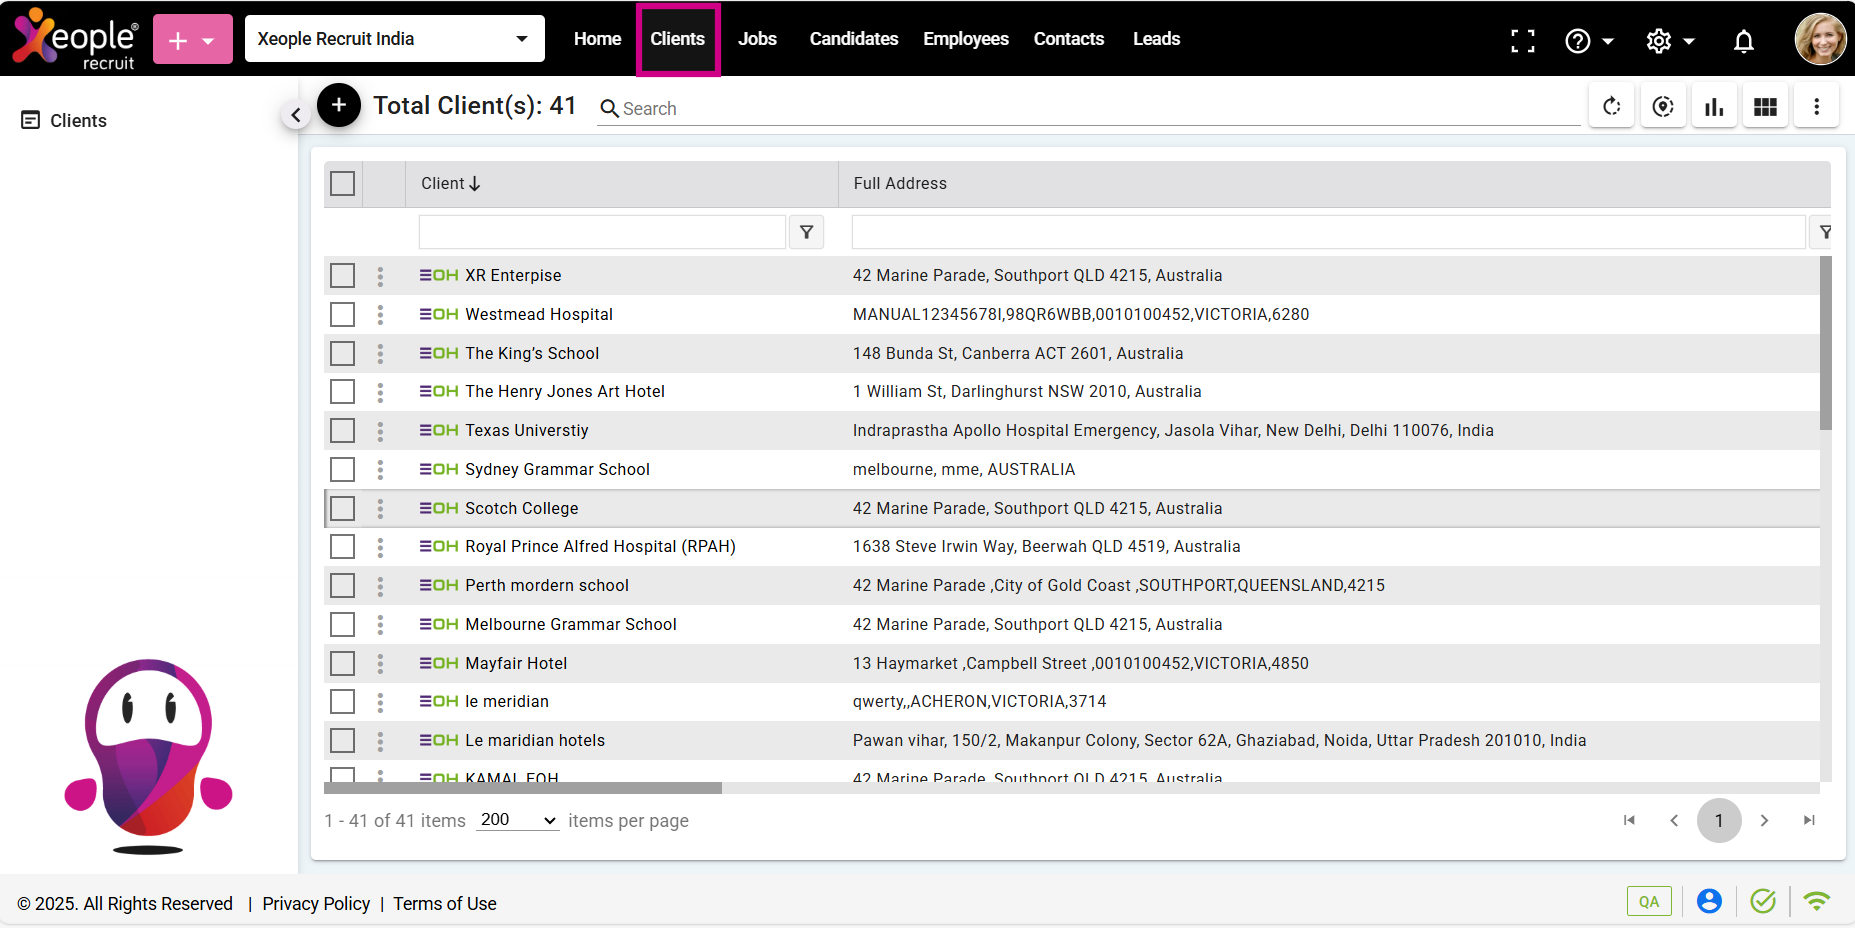Click the Client column filter funnel icon
1855x928 pixels.
(806, 232)
